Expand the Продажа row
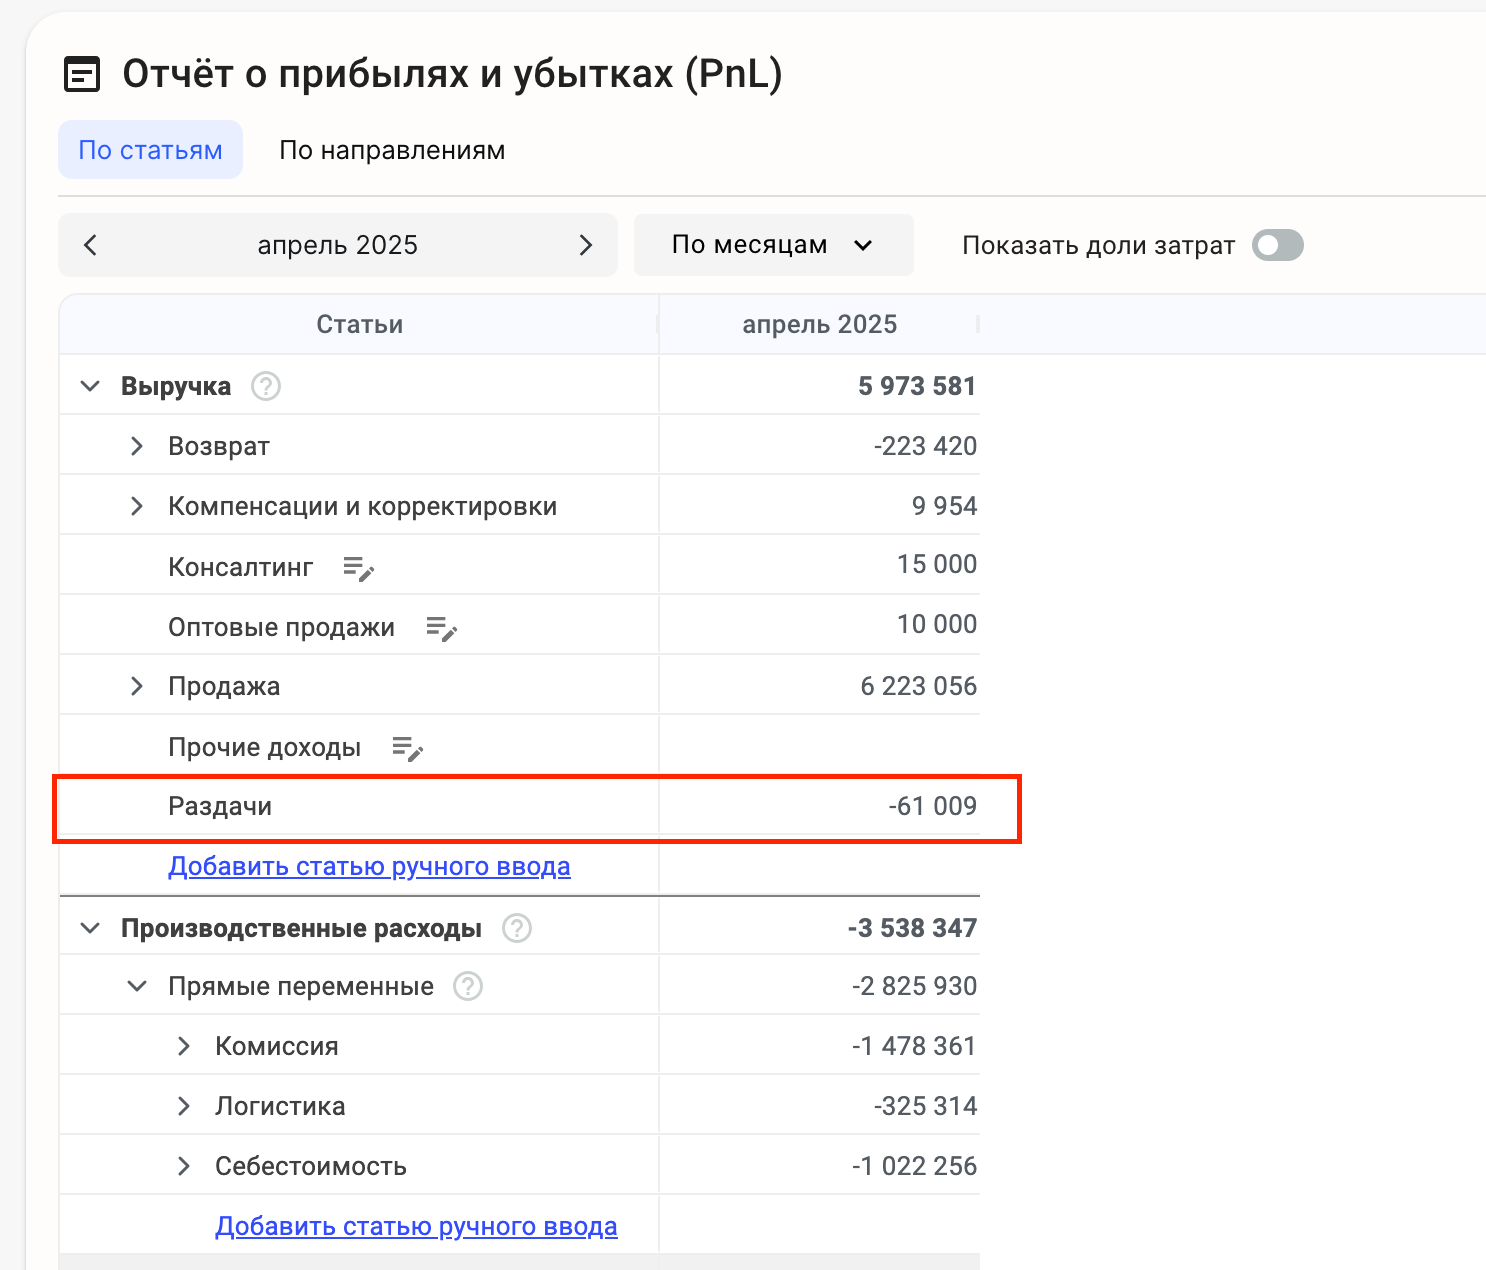This screenshot has width=1486, height=1270. point(137,686)
